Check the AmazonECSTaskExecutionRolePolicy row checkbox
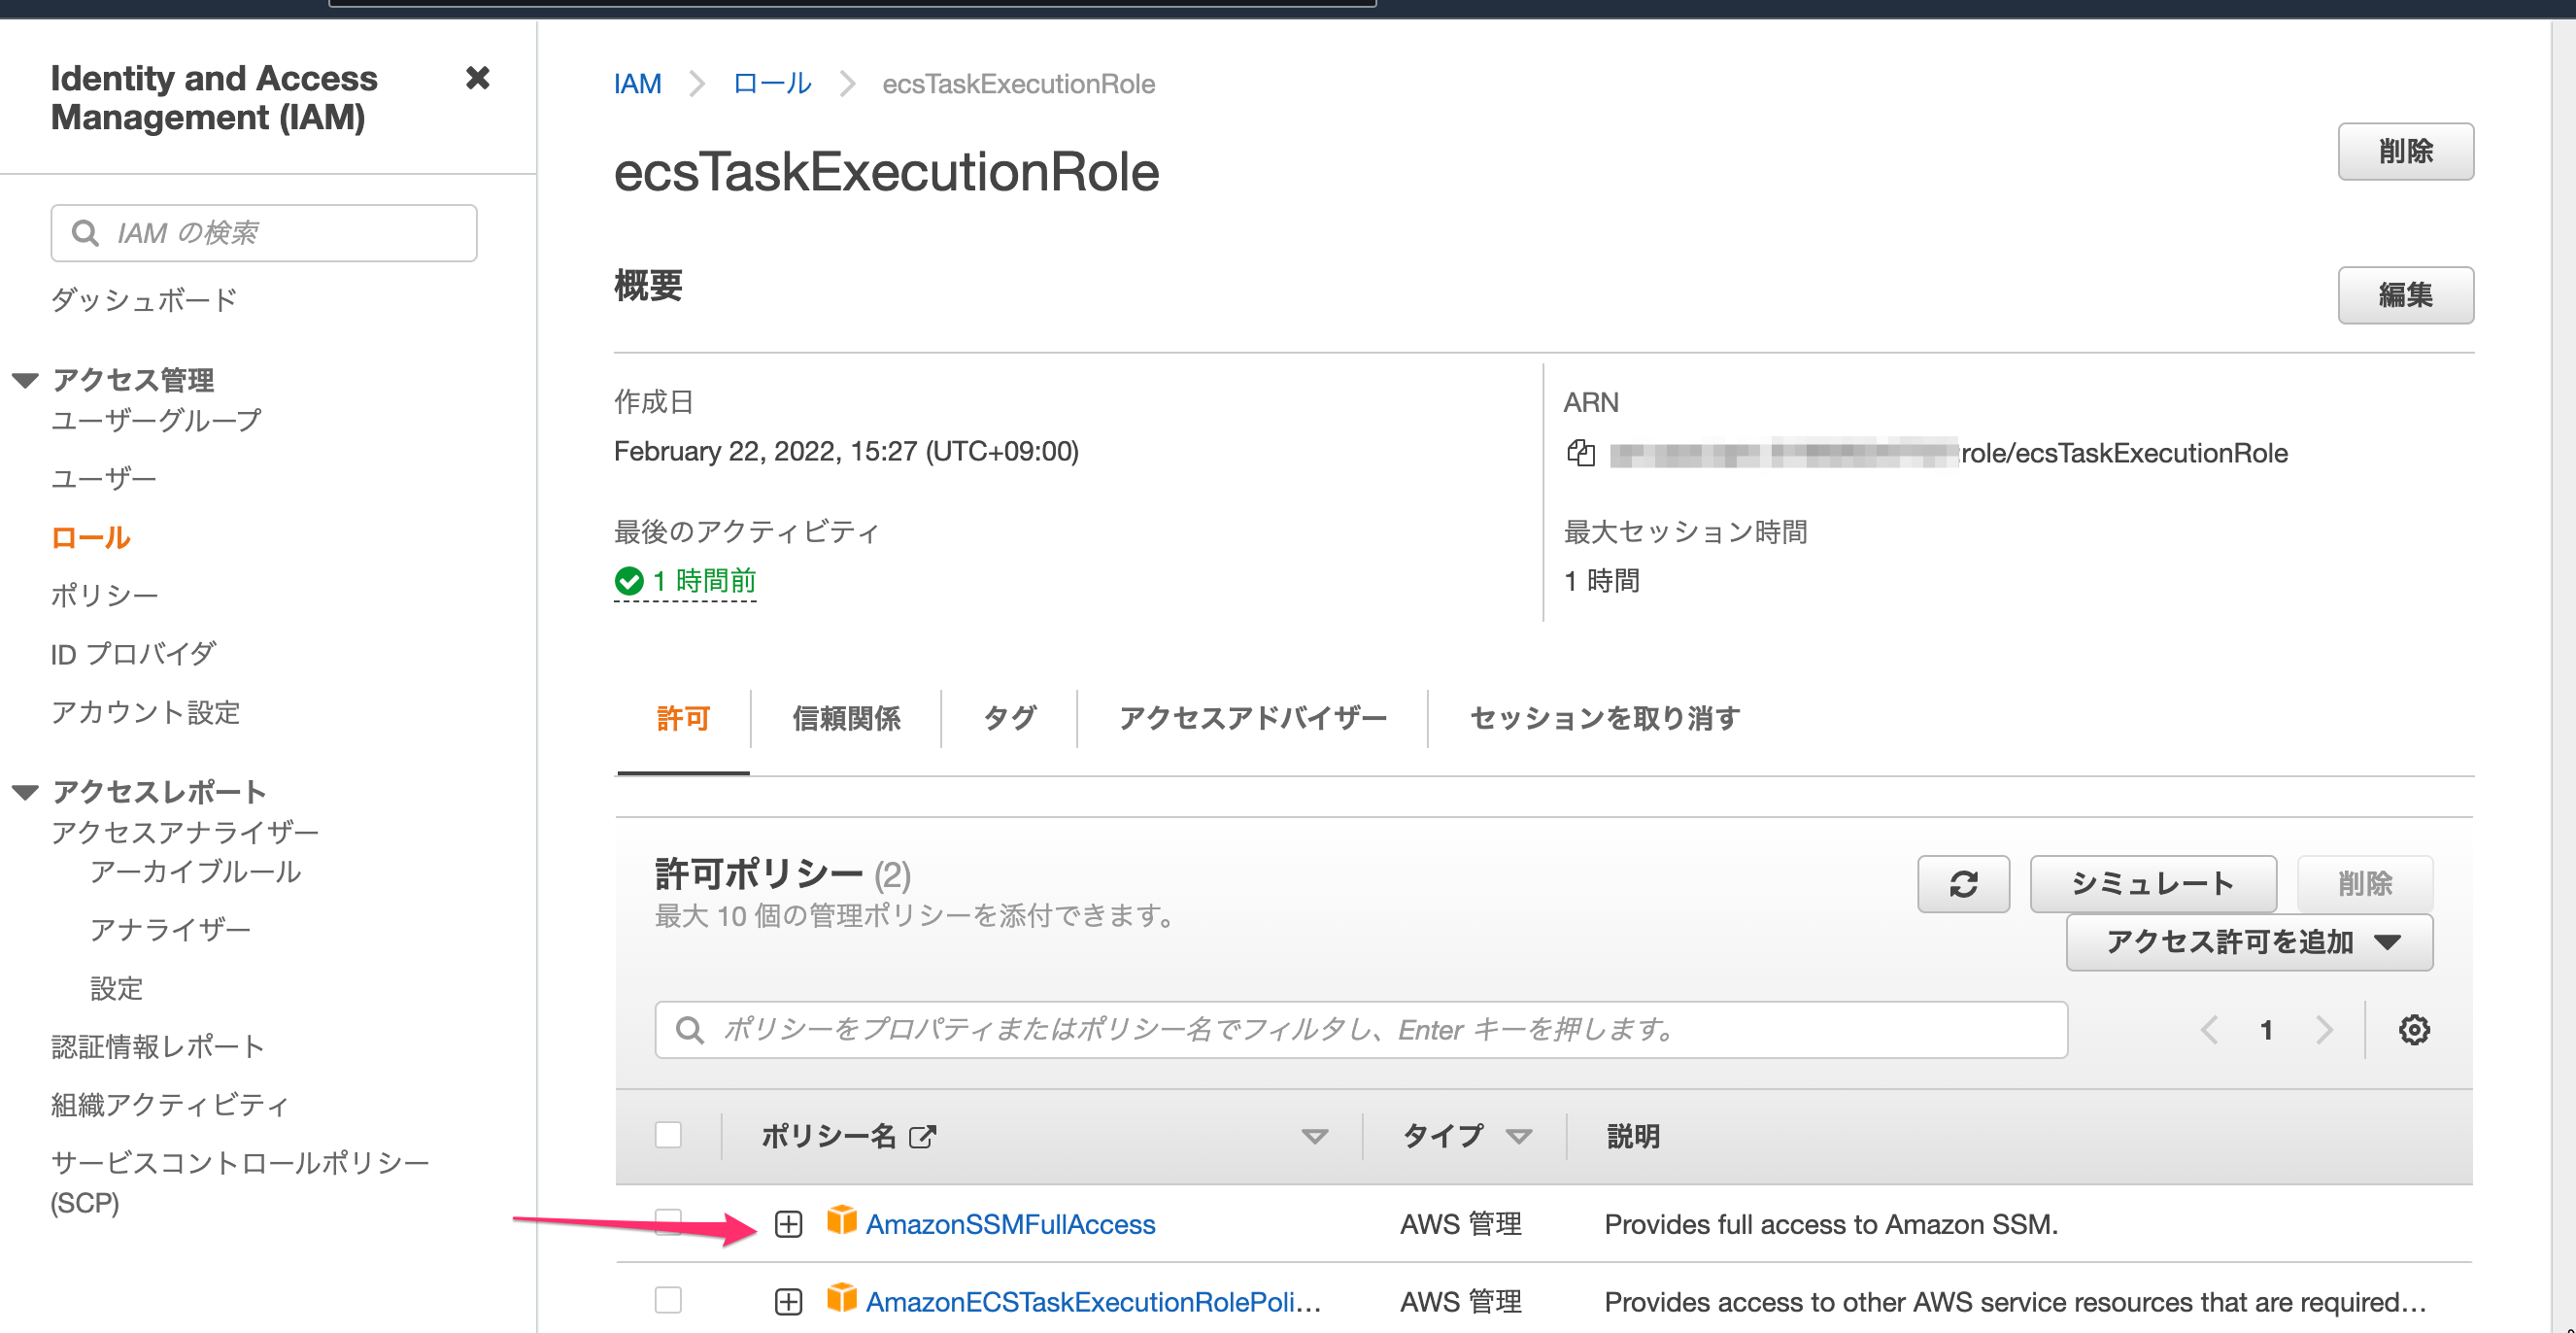This screenshot has height=1333, width=2576. [x=668, y=1300]
